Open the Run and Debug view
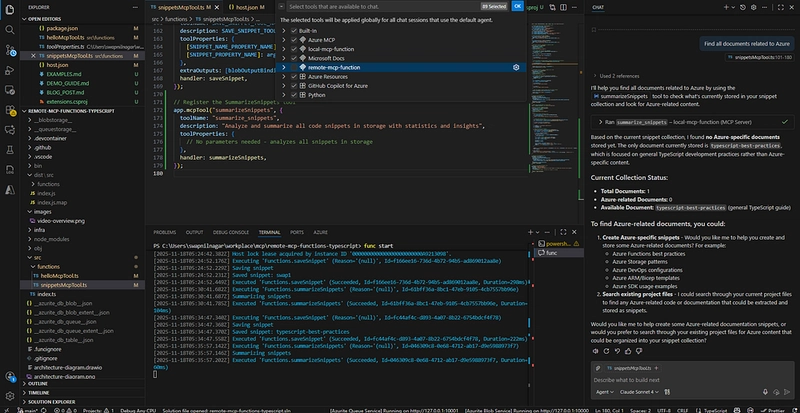This screenshot has width=800, height=413. click(9, 69)
